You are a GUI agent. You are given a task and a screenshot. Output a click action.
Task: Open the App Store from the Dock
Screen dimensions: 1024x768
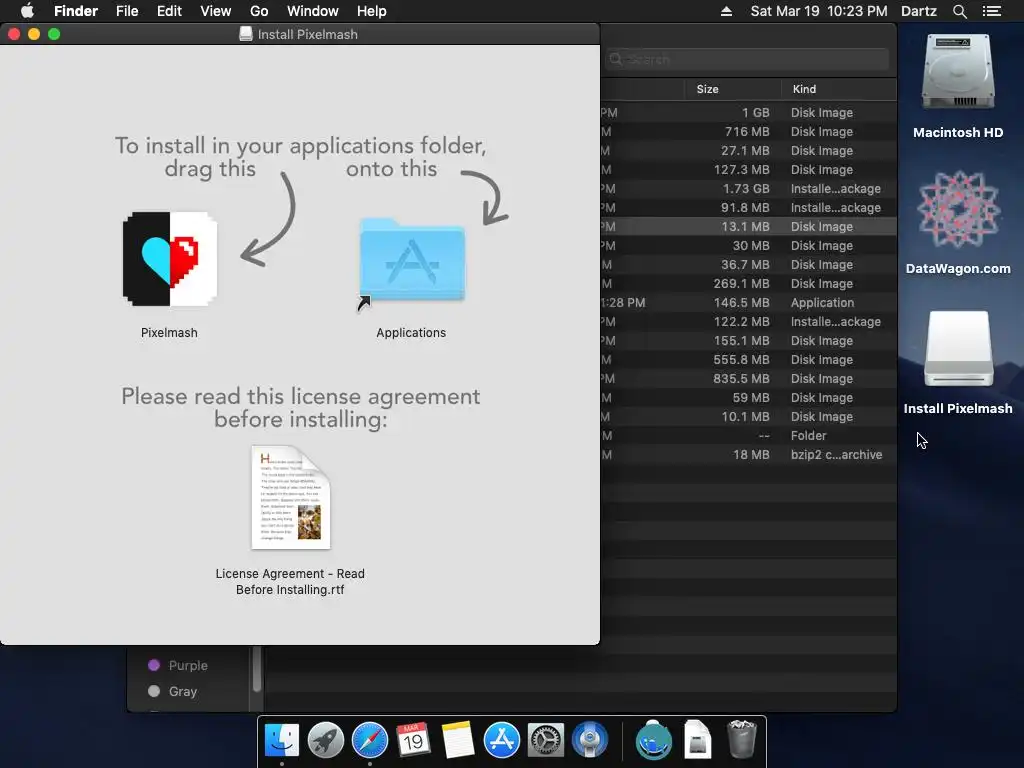(x=502, y=740)
